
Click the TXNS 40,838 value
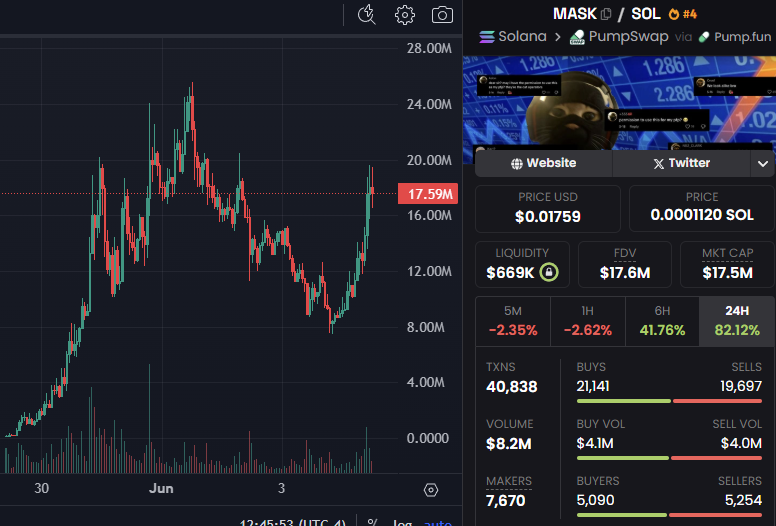[512, 386]
